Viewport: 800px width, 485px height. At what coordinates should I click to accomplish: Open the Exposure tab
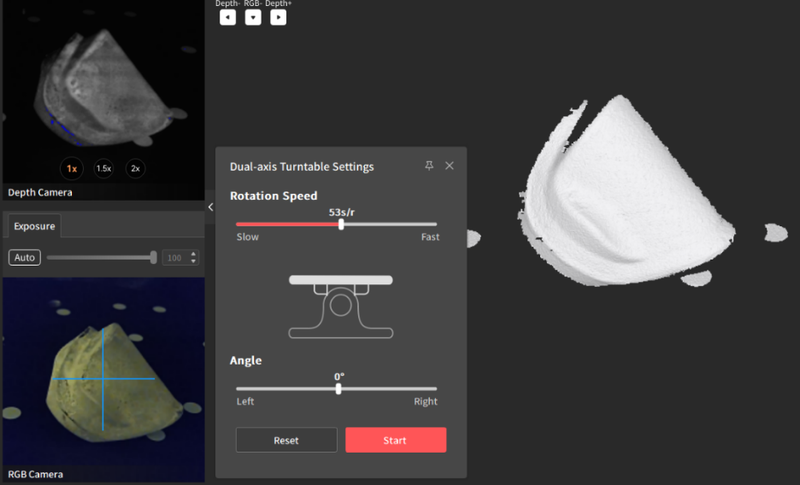click(x=34, y=226)
